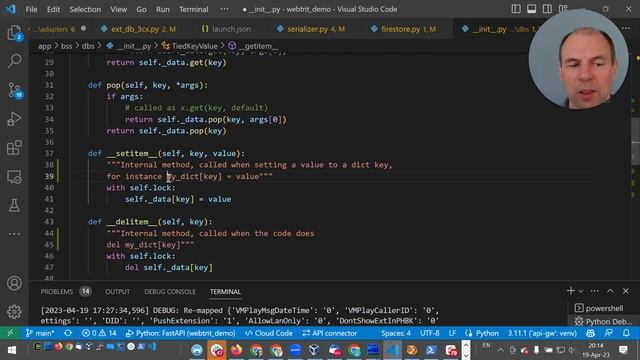Open errors and warnings count in status bar
The width and height of the screenshot is (640, 360).
[x=99, y=333]
